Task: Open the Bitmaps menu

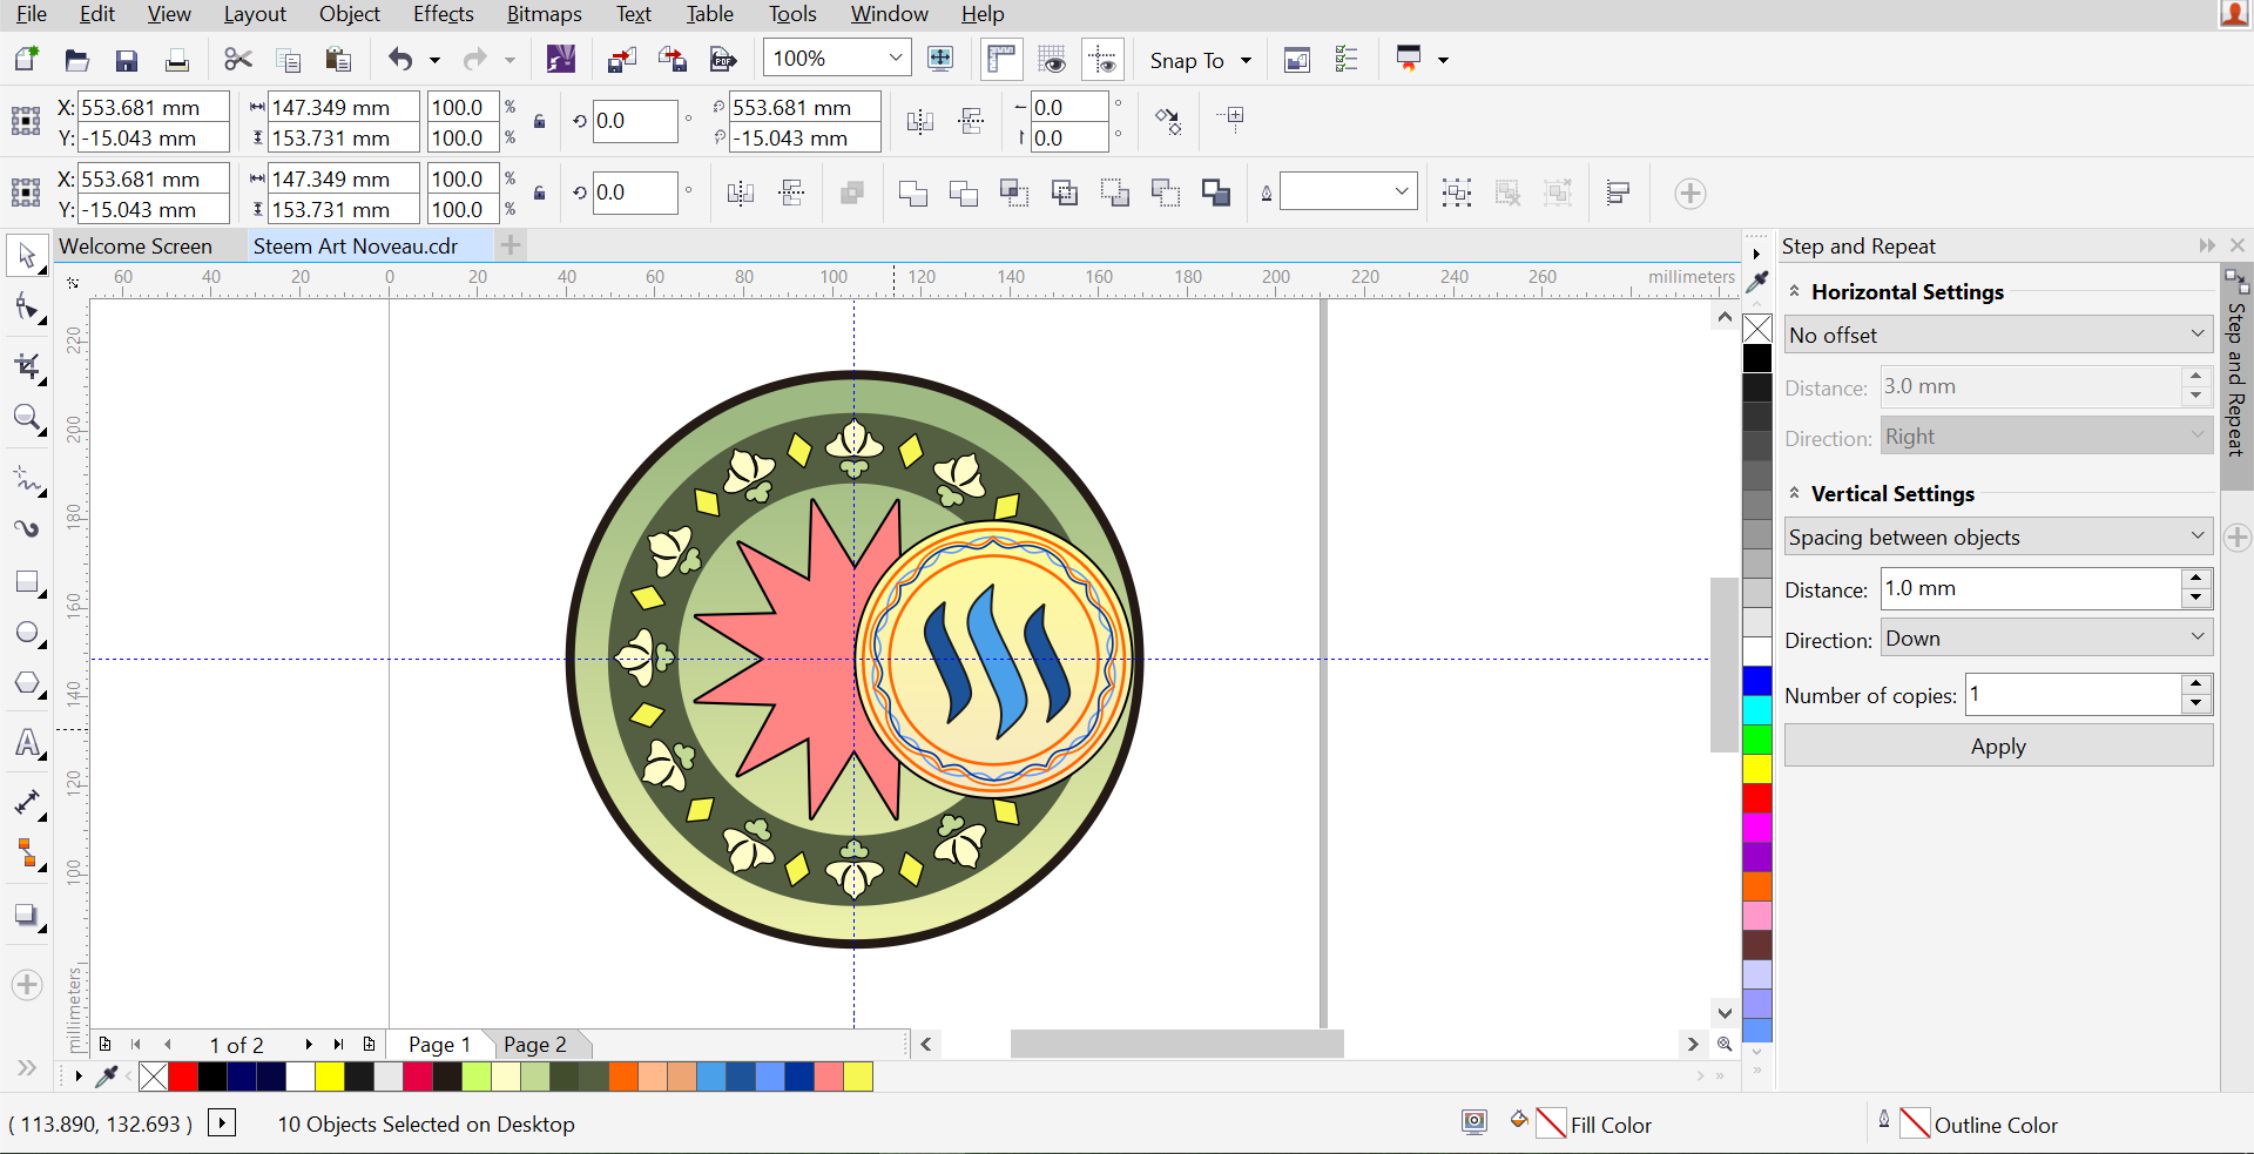Action: tap(544, 14)
